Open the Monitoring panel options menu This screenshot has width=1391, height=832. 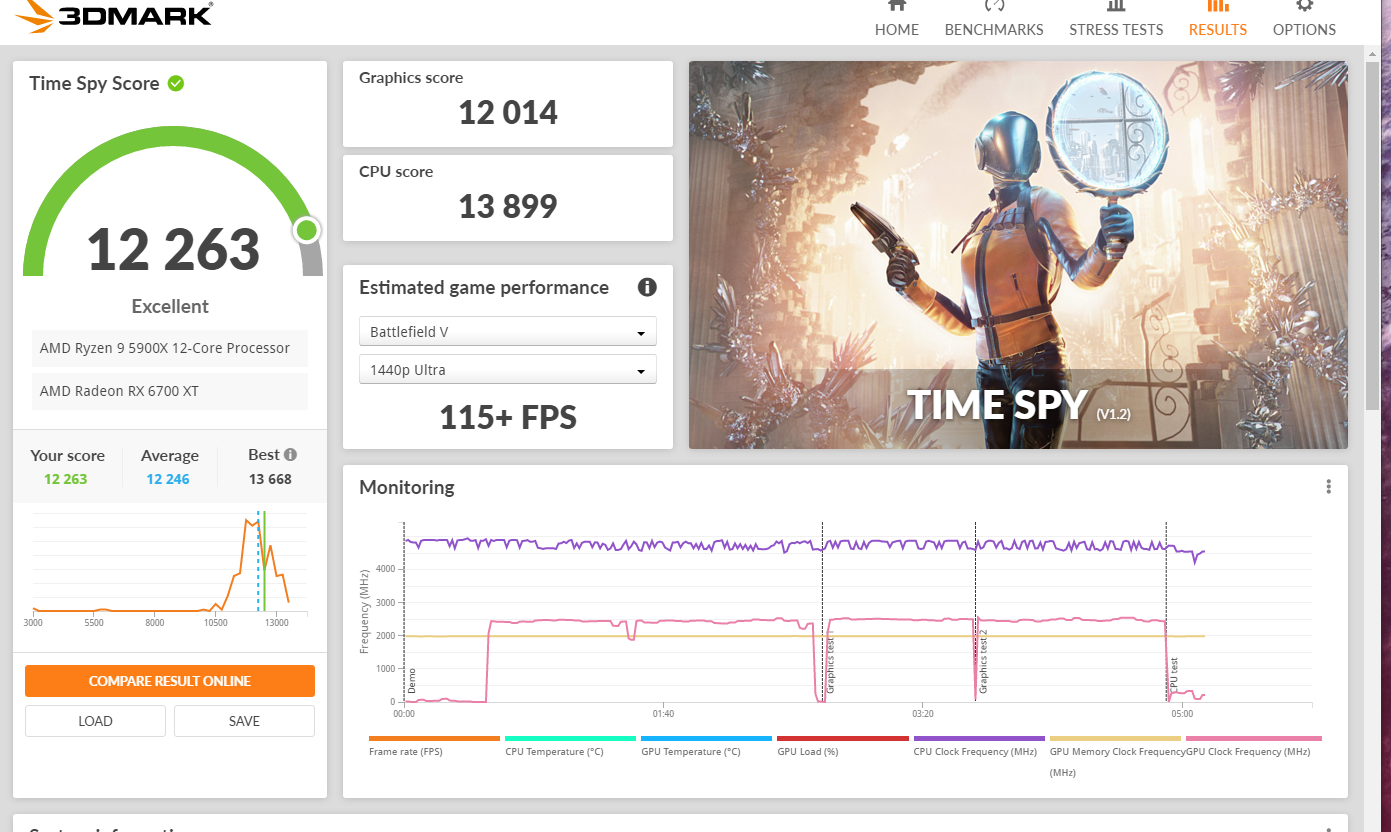click(1328, 487)
